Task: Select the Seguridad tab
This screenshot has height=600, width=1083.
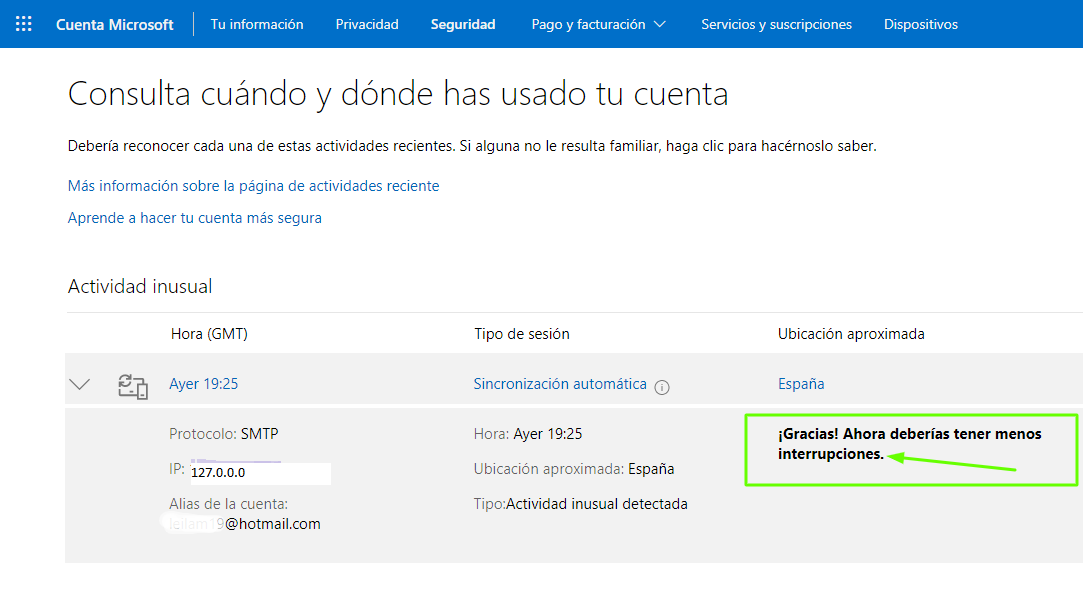Action: (x=463, y=24)
